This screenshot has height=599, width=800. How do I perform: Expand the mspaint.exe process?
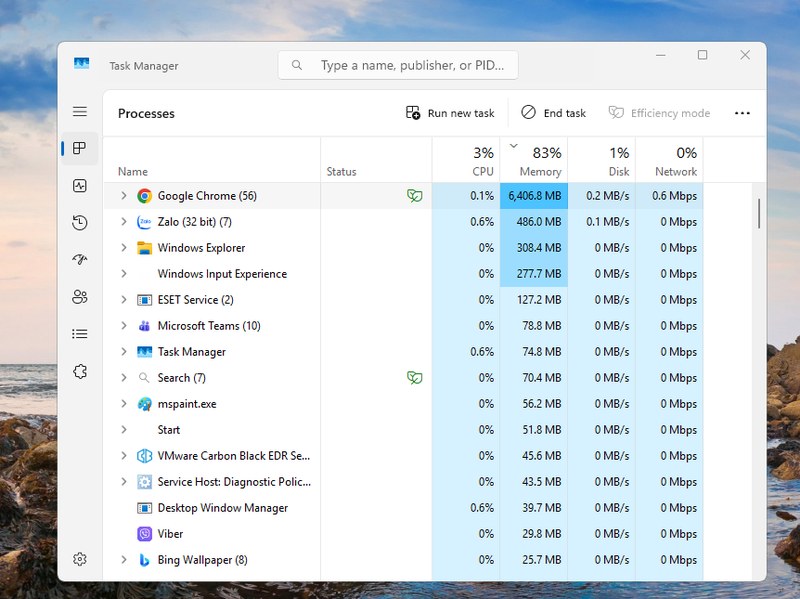tap(123, 404)
